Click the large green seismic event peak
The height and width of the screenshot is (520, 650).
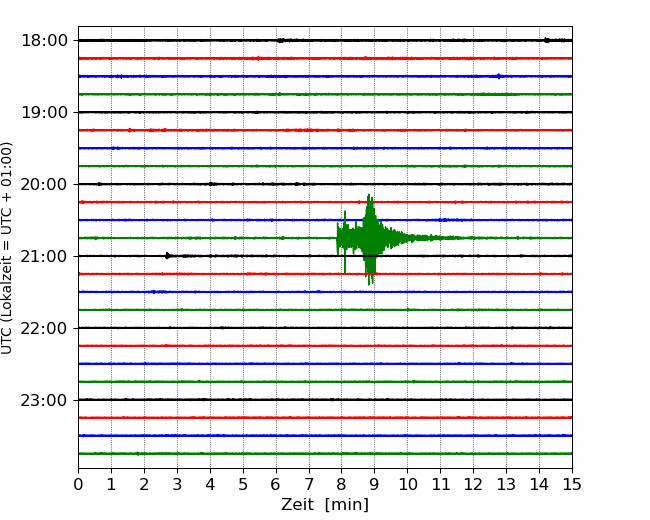(370, 238)
